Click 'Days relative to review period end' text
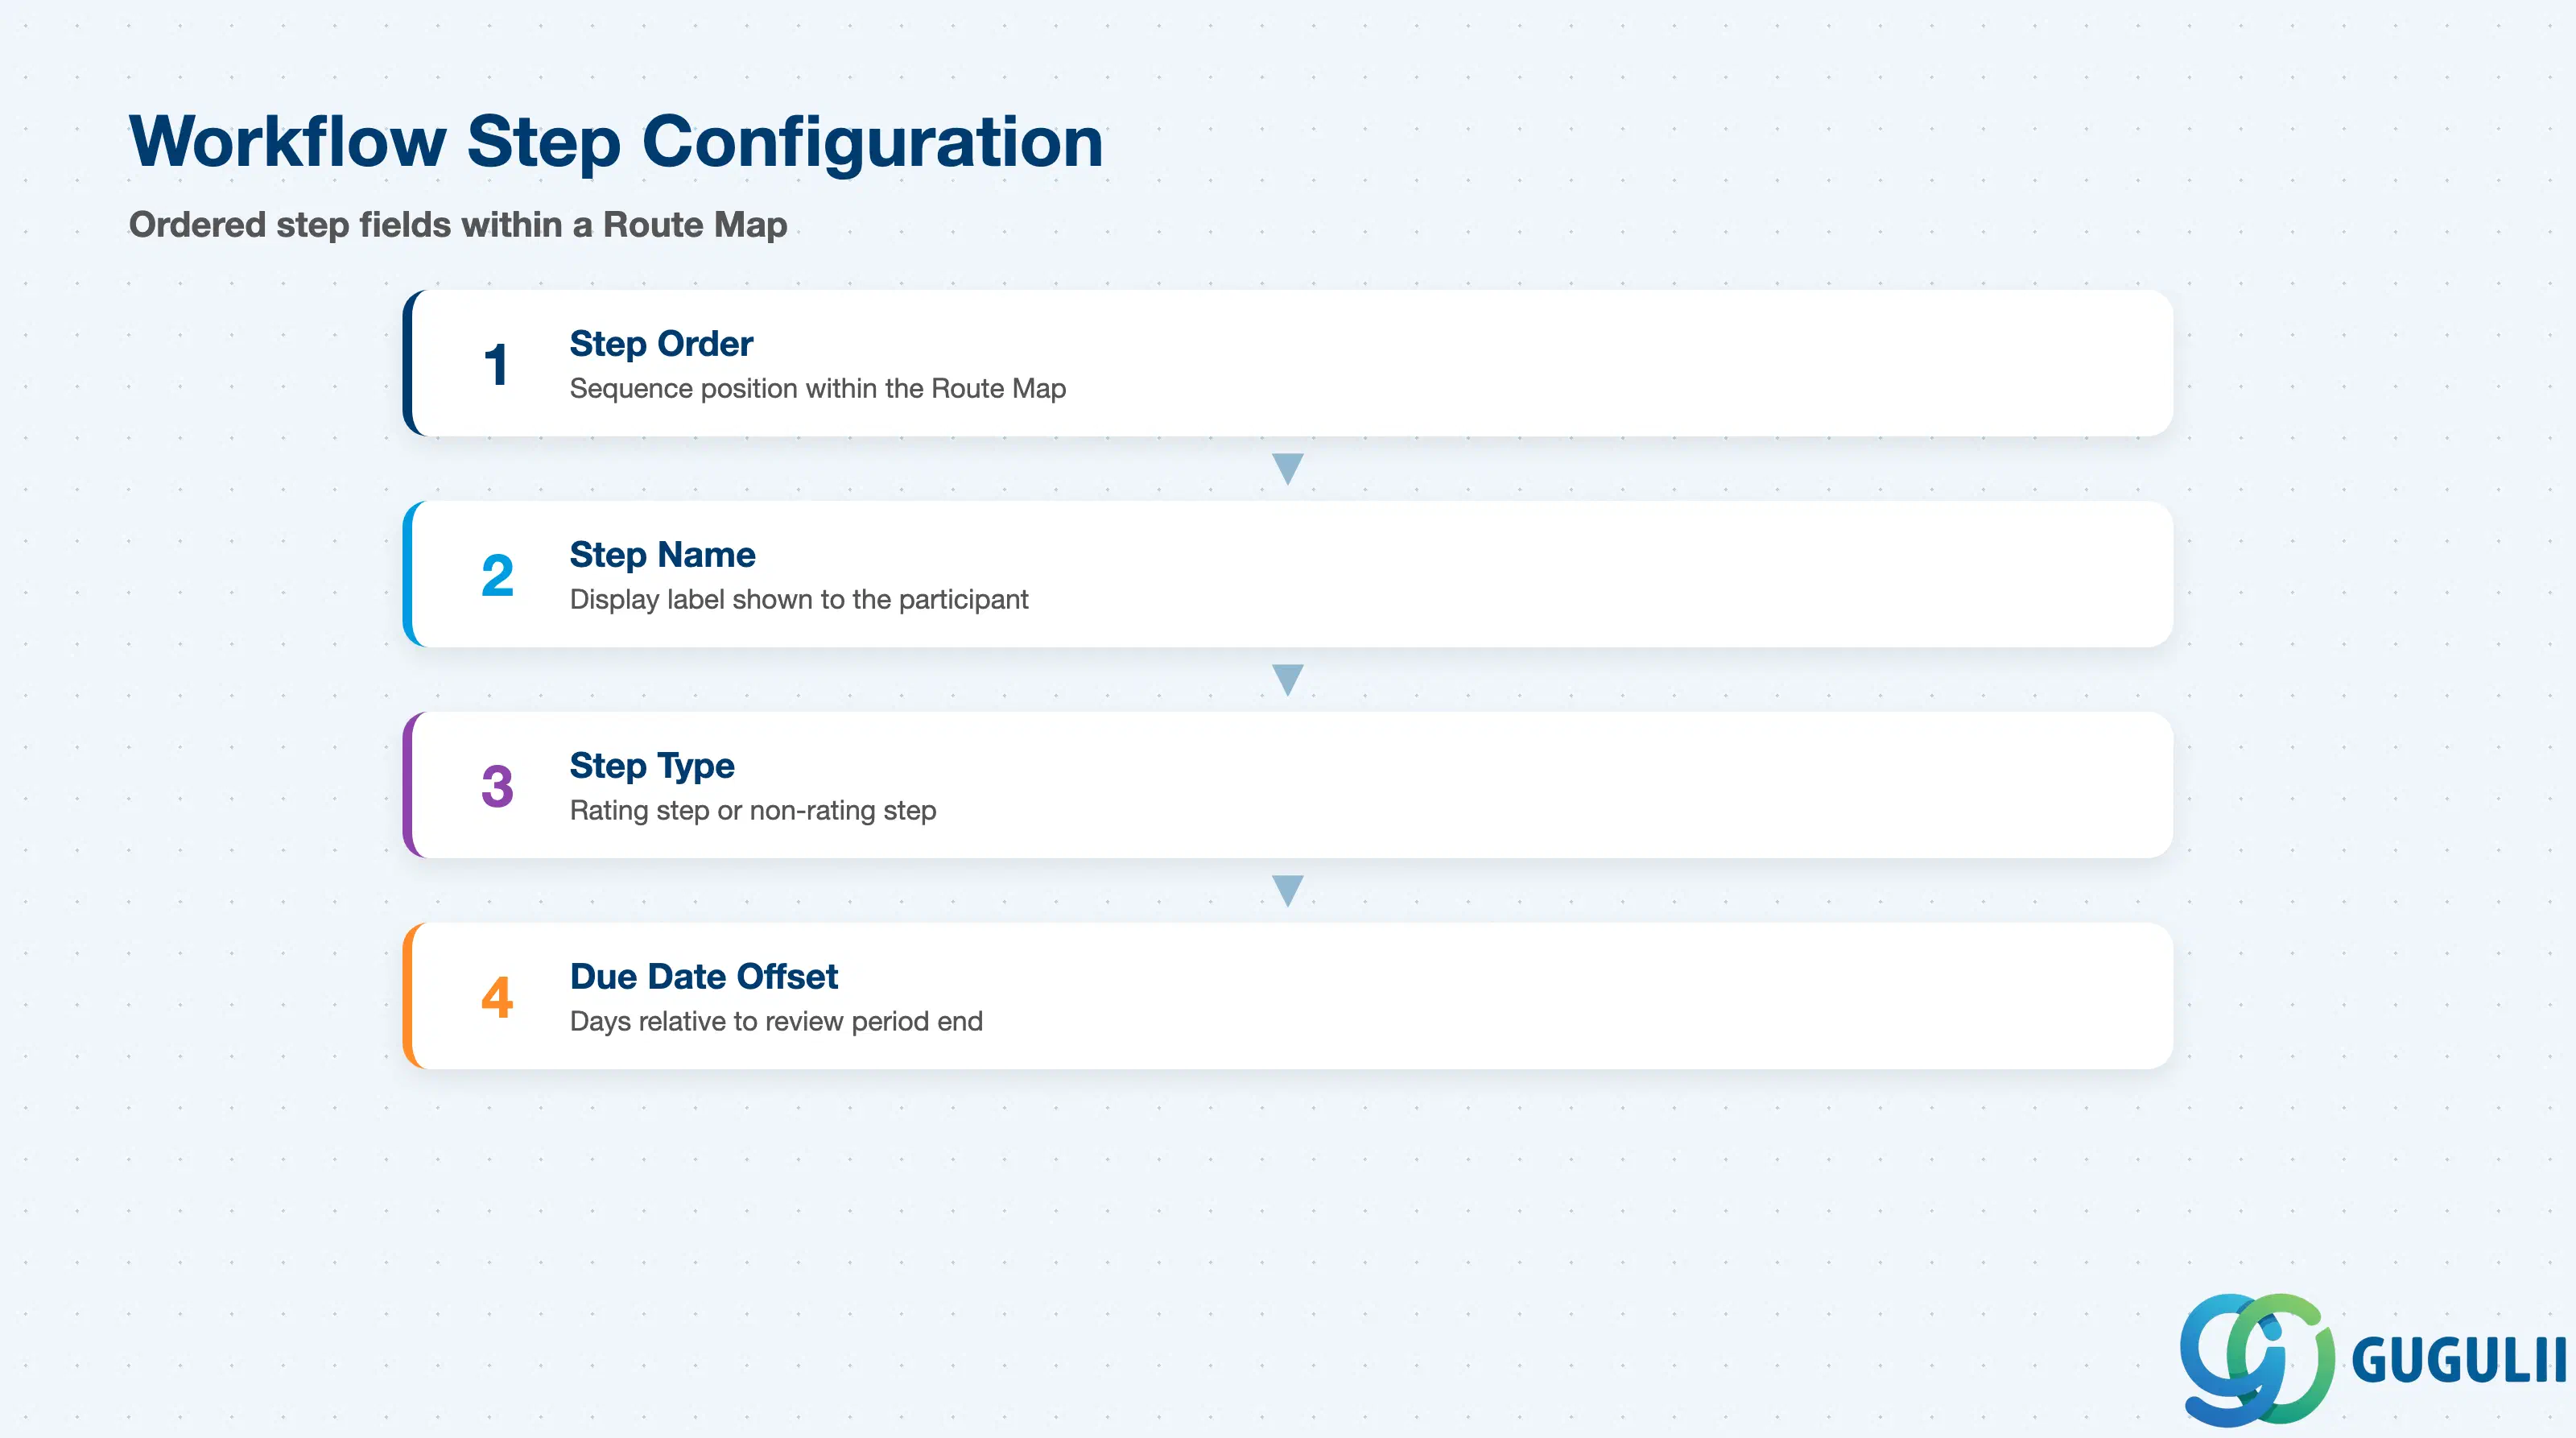Screen dimensions: 2576x1438 (x=776, y=1021)
